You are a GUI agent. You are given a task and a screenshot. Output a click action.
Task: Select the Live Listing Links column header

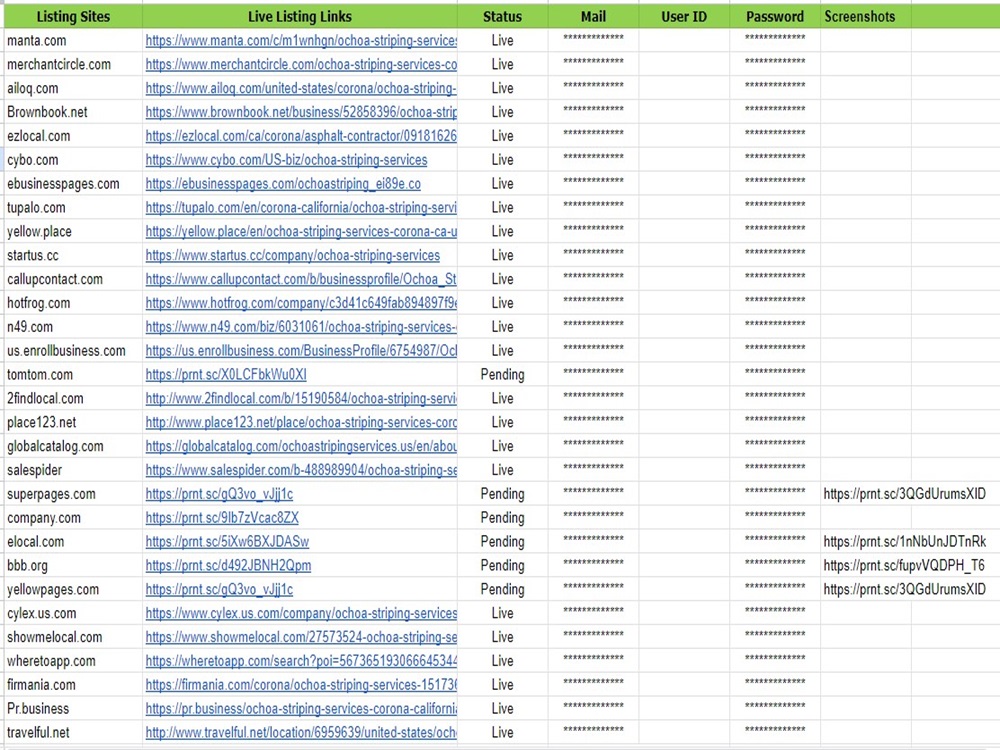click(x=300, y=17)
